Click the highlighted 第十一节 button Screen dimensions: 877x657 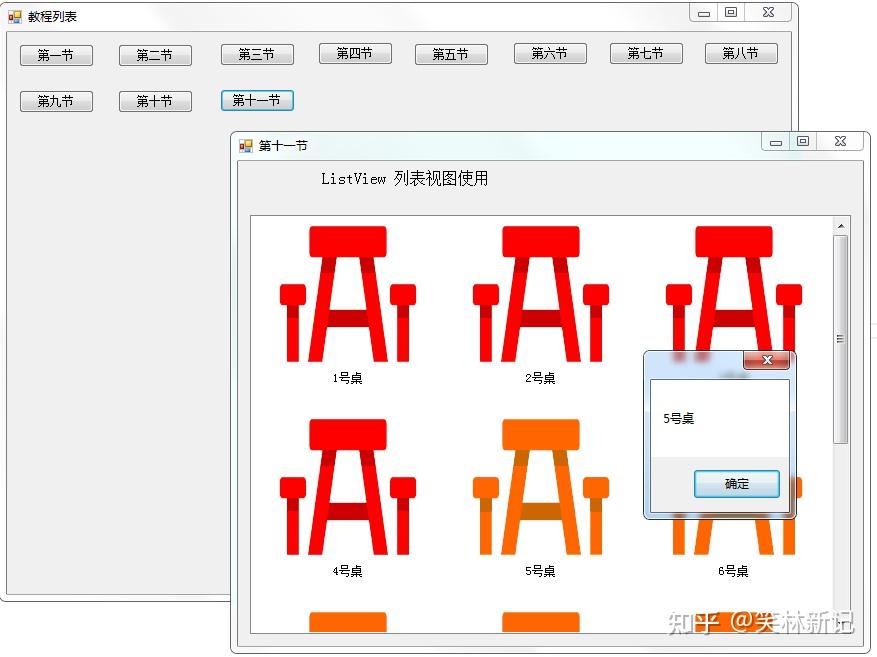click(x=257, y=101)
